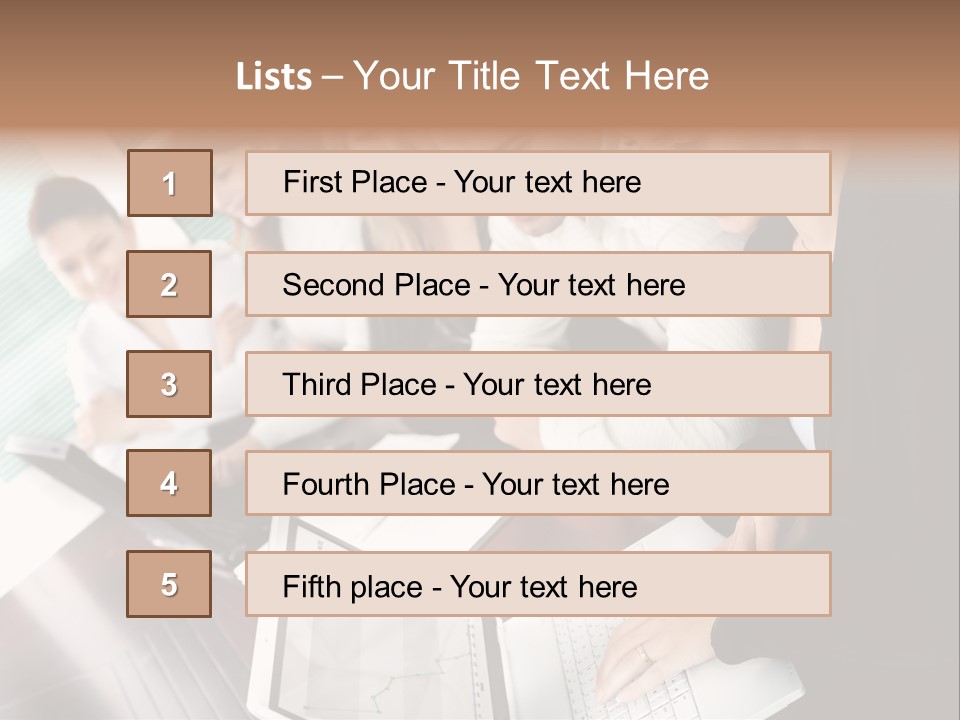The height and width of the screenshot is (720, 960).
Task: Click 'Your Title Text Here' in title
Action: [531, 76]
